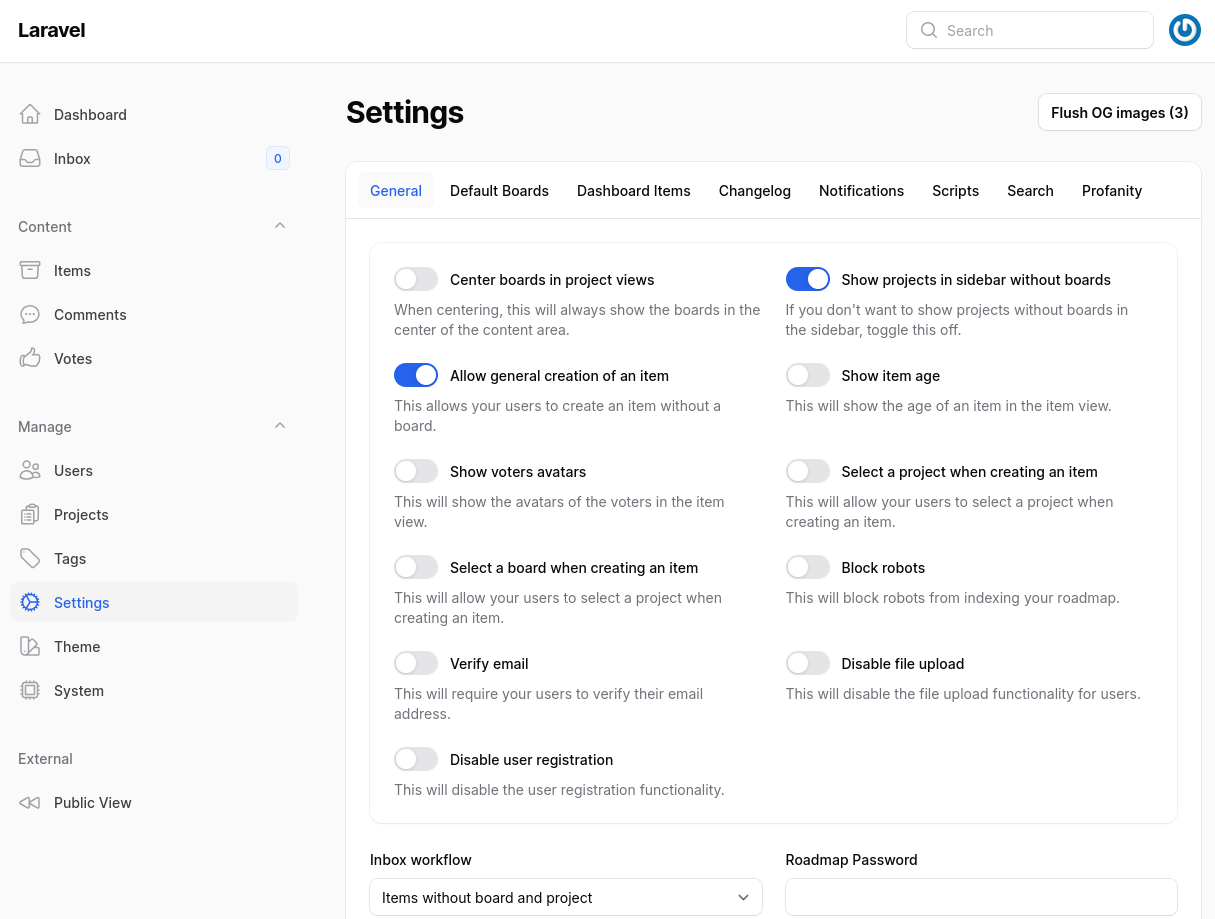Click the Votes thumbs-up icon

[30, 358]
